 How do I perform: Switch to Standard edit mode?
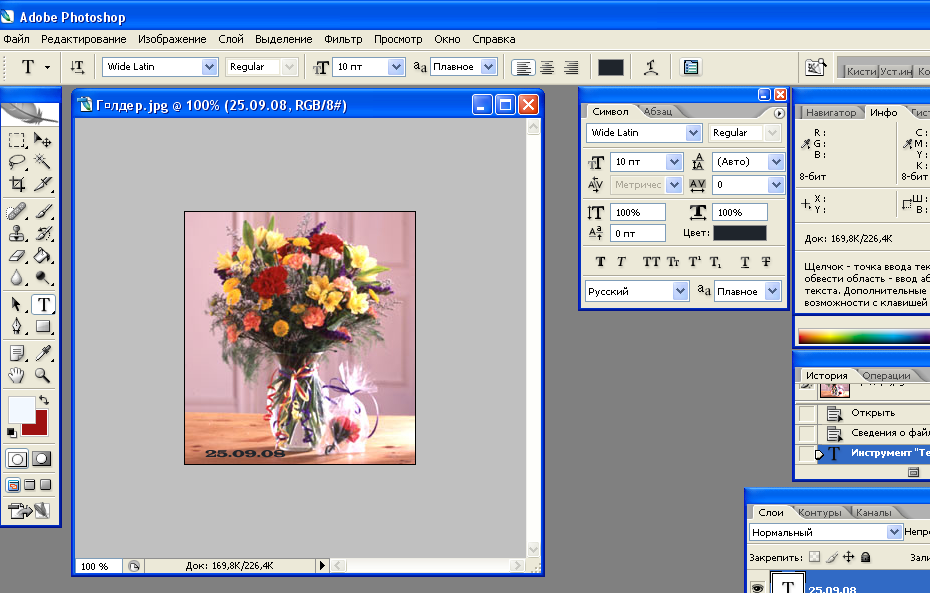click(17, 459)
